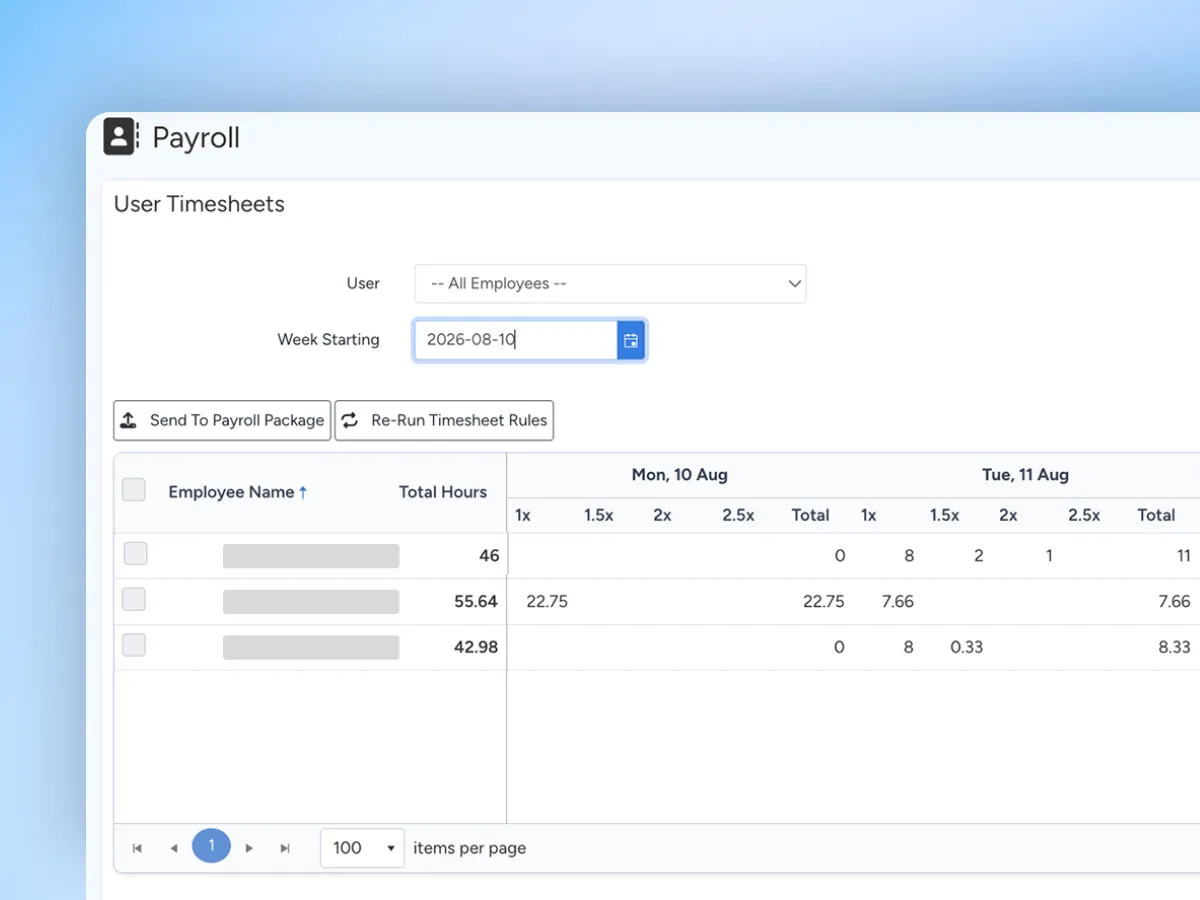Viewport: 1200px width, 900px height.
Task: Click the 42.98 total hours cell
Action: [476, 647]
